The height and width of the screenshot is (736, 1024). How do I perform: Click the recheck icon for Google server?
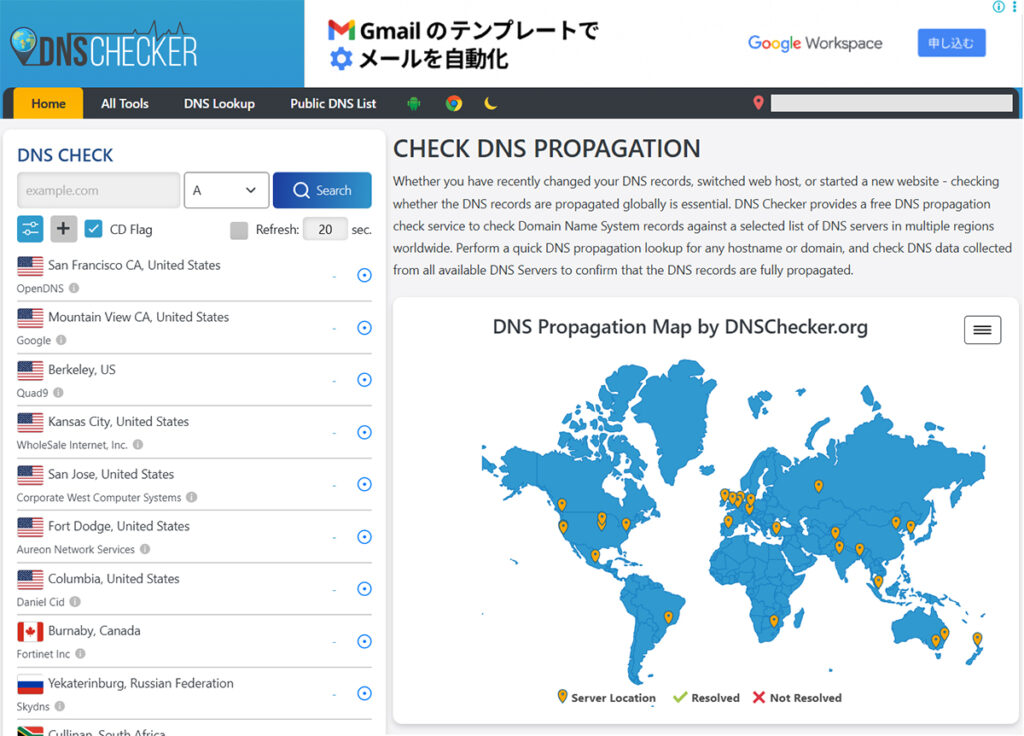pos(364,328)
